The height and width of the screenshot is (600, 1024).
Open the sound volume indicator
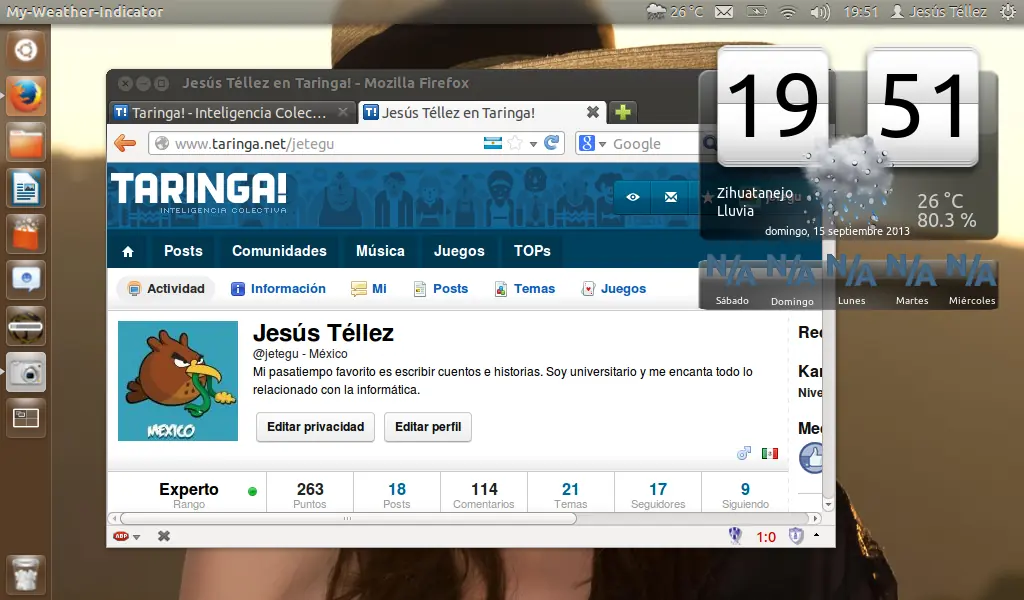point(820,12)
